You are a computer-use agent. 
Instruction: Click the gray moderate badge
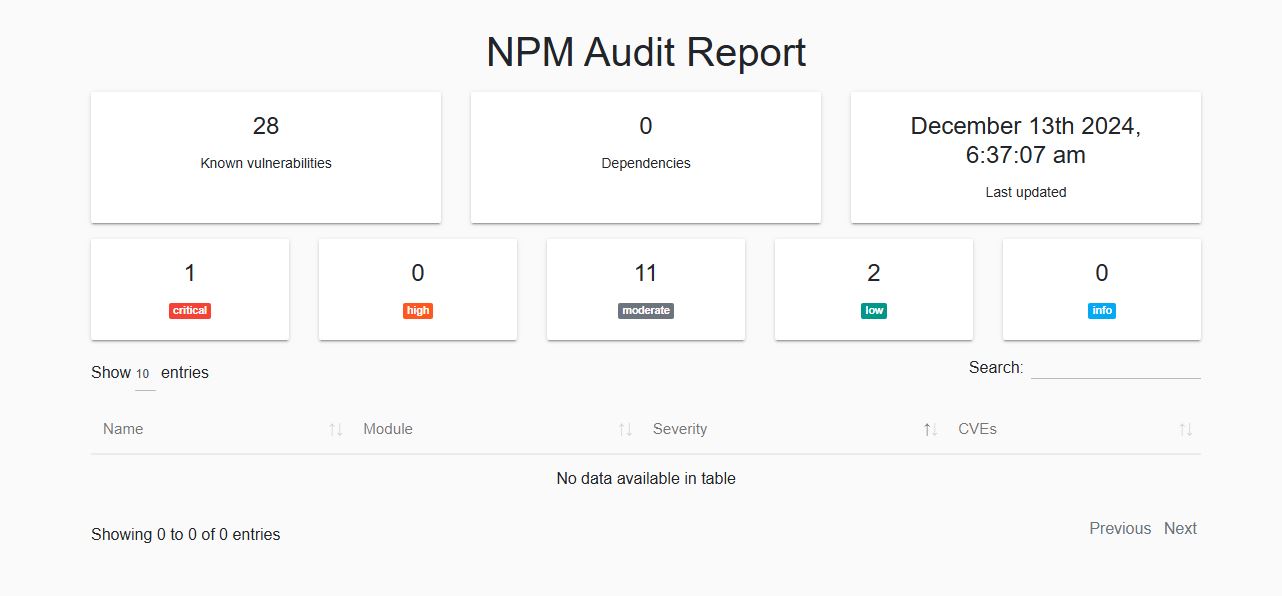point(646,311)
